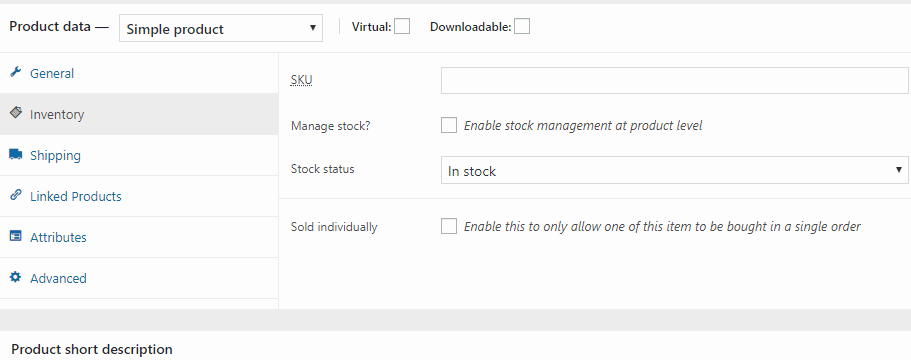
Task: Open the Stock status dropdown
Action: (675, 170)
